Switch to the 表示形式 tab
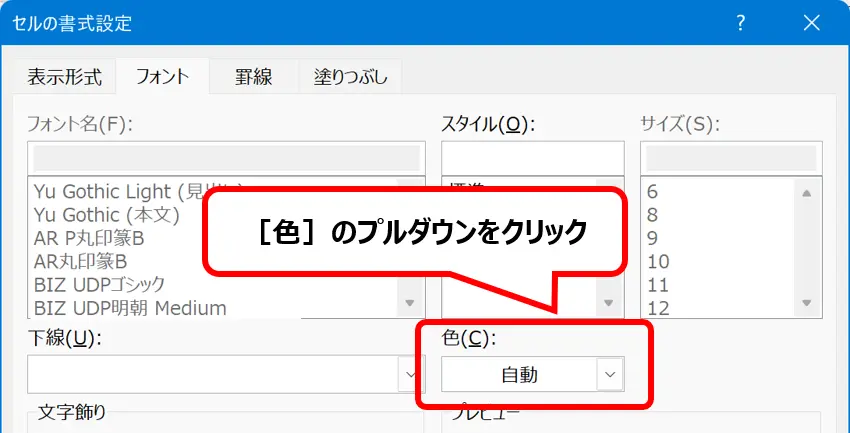This screenshot has height=433, width=850. pyautogui.click(x=65, y=77)
